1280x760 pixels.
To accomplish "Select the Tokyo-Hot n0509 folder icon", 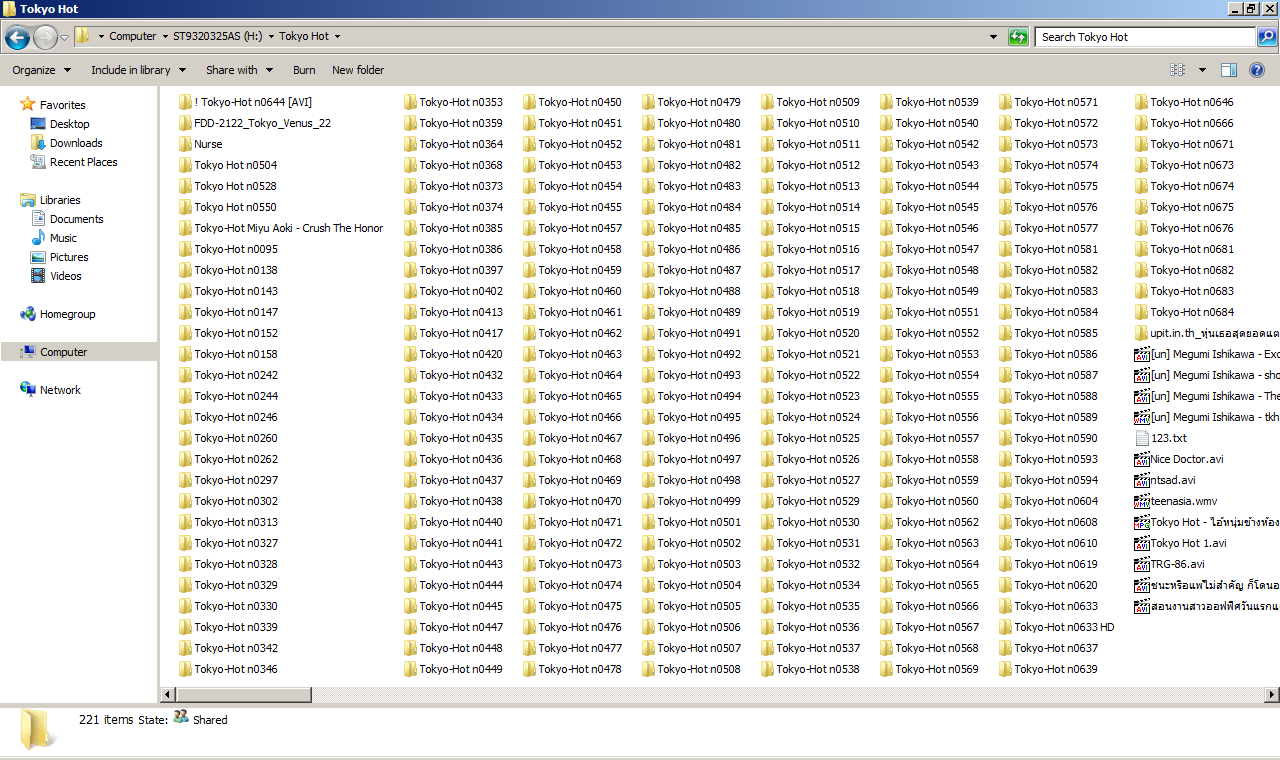I will tap(767, 102).
